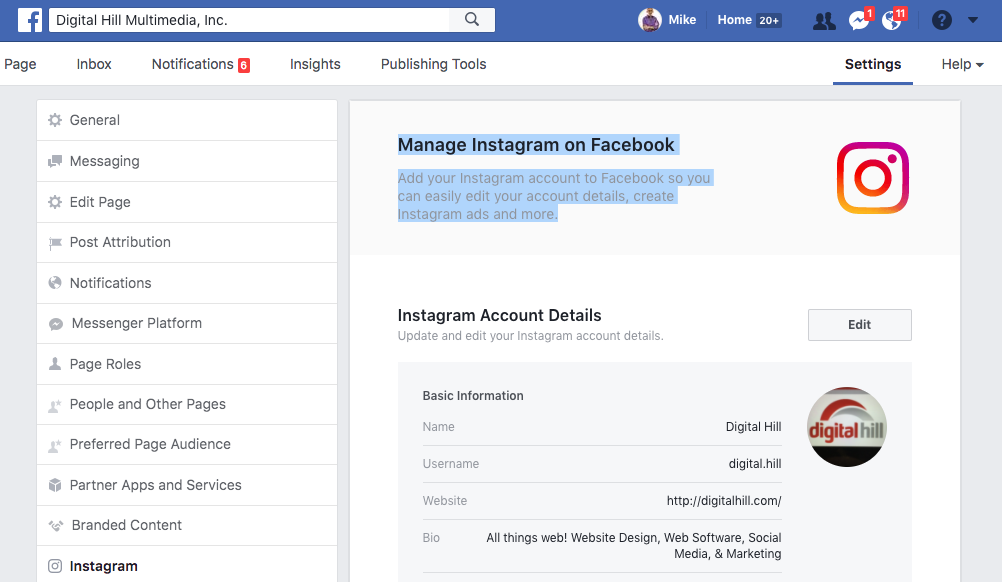This screenshot has height=582, width=1002.
Task: Click in the page search field
Action: tap(250, 20)
